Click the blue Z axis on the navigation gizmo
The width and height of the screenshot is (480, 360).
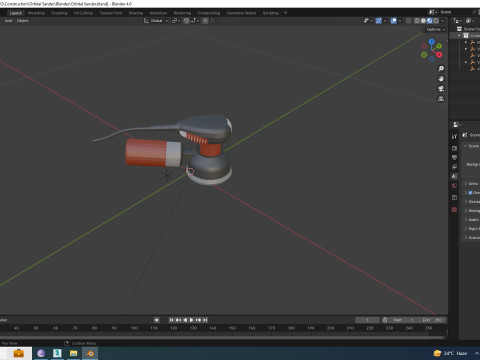coord(432,42)
